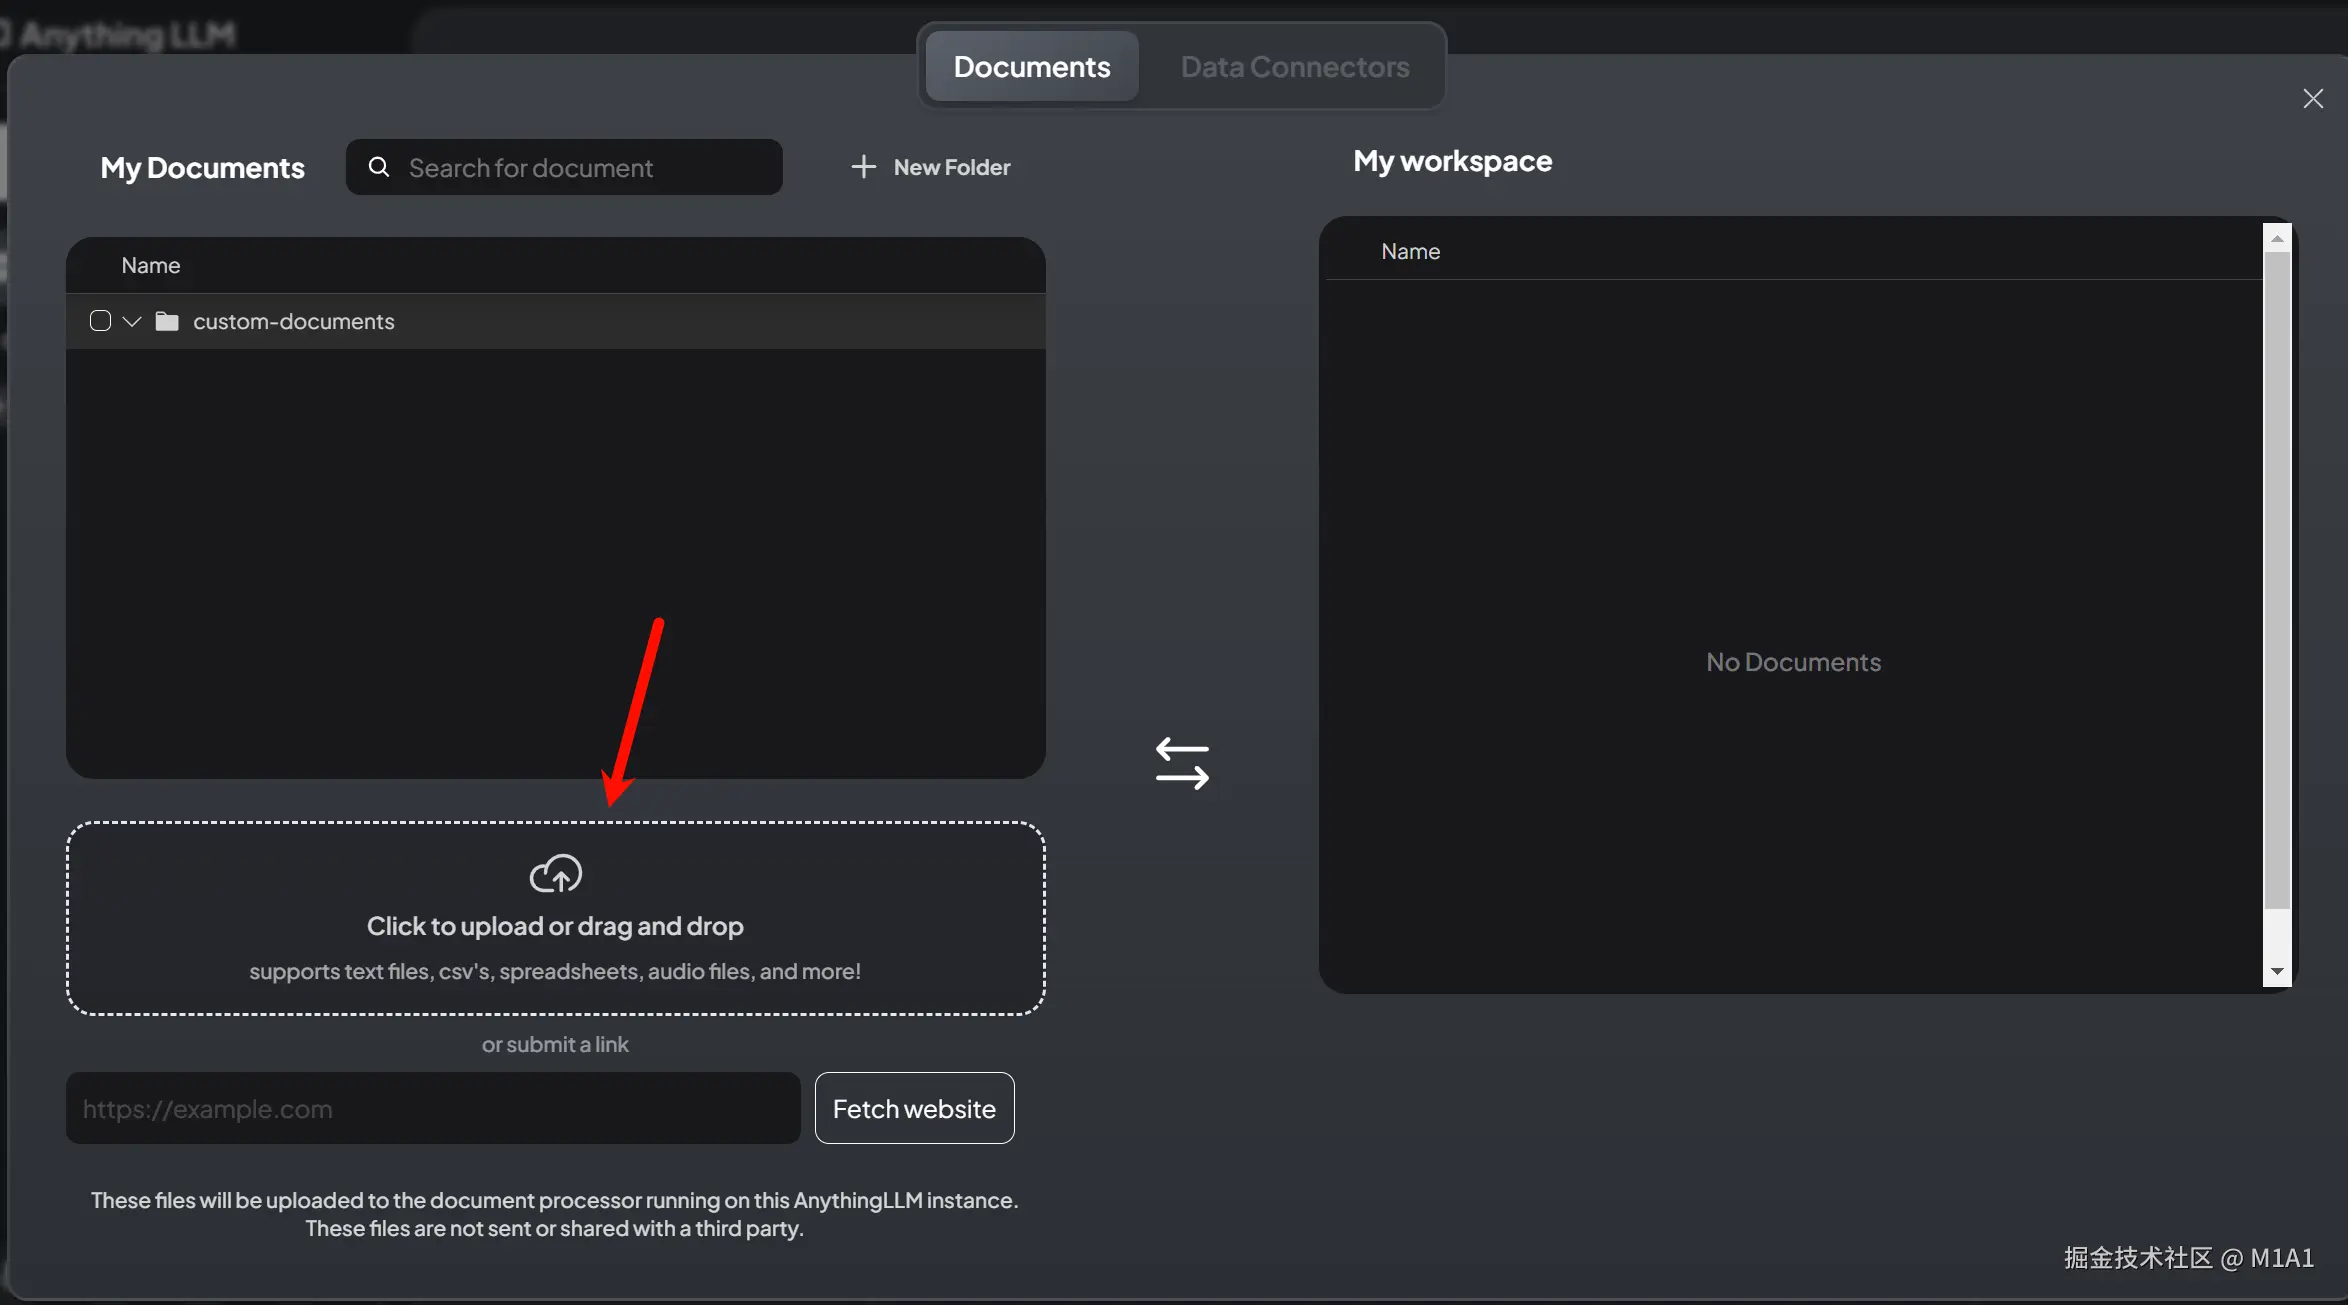
Task: Switch to the Documents tab
Action: click(x=1031, y=66)
